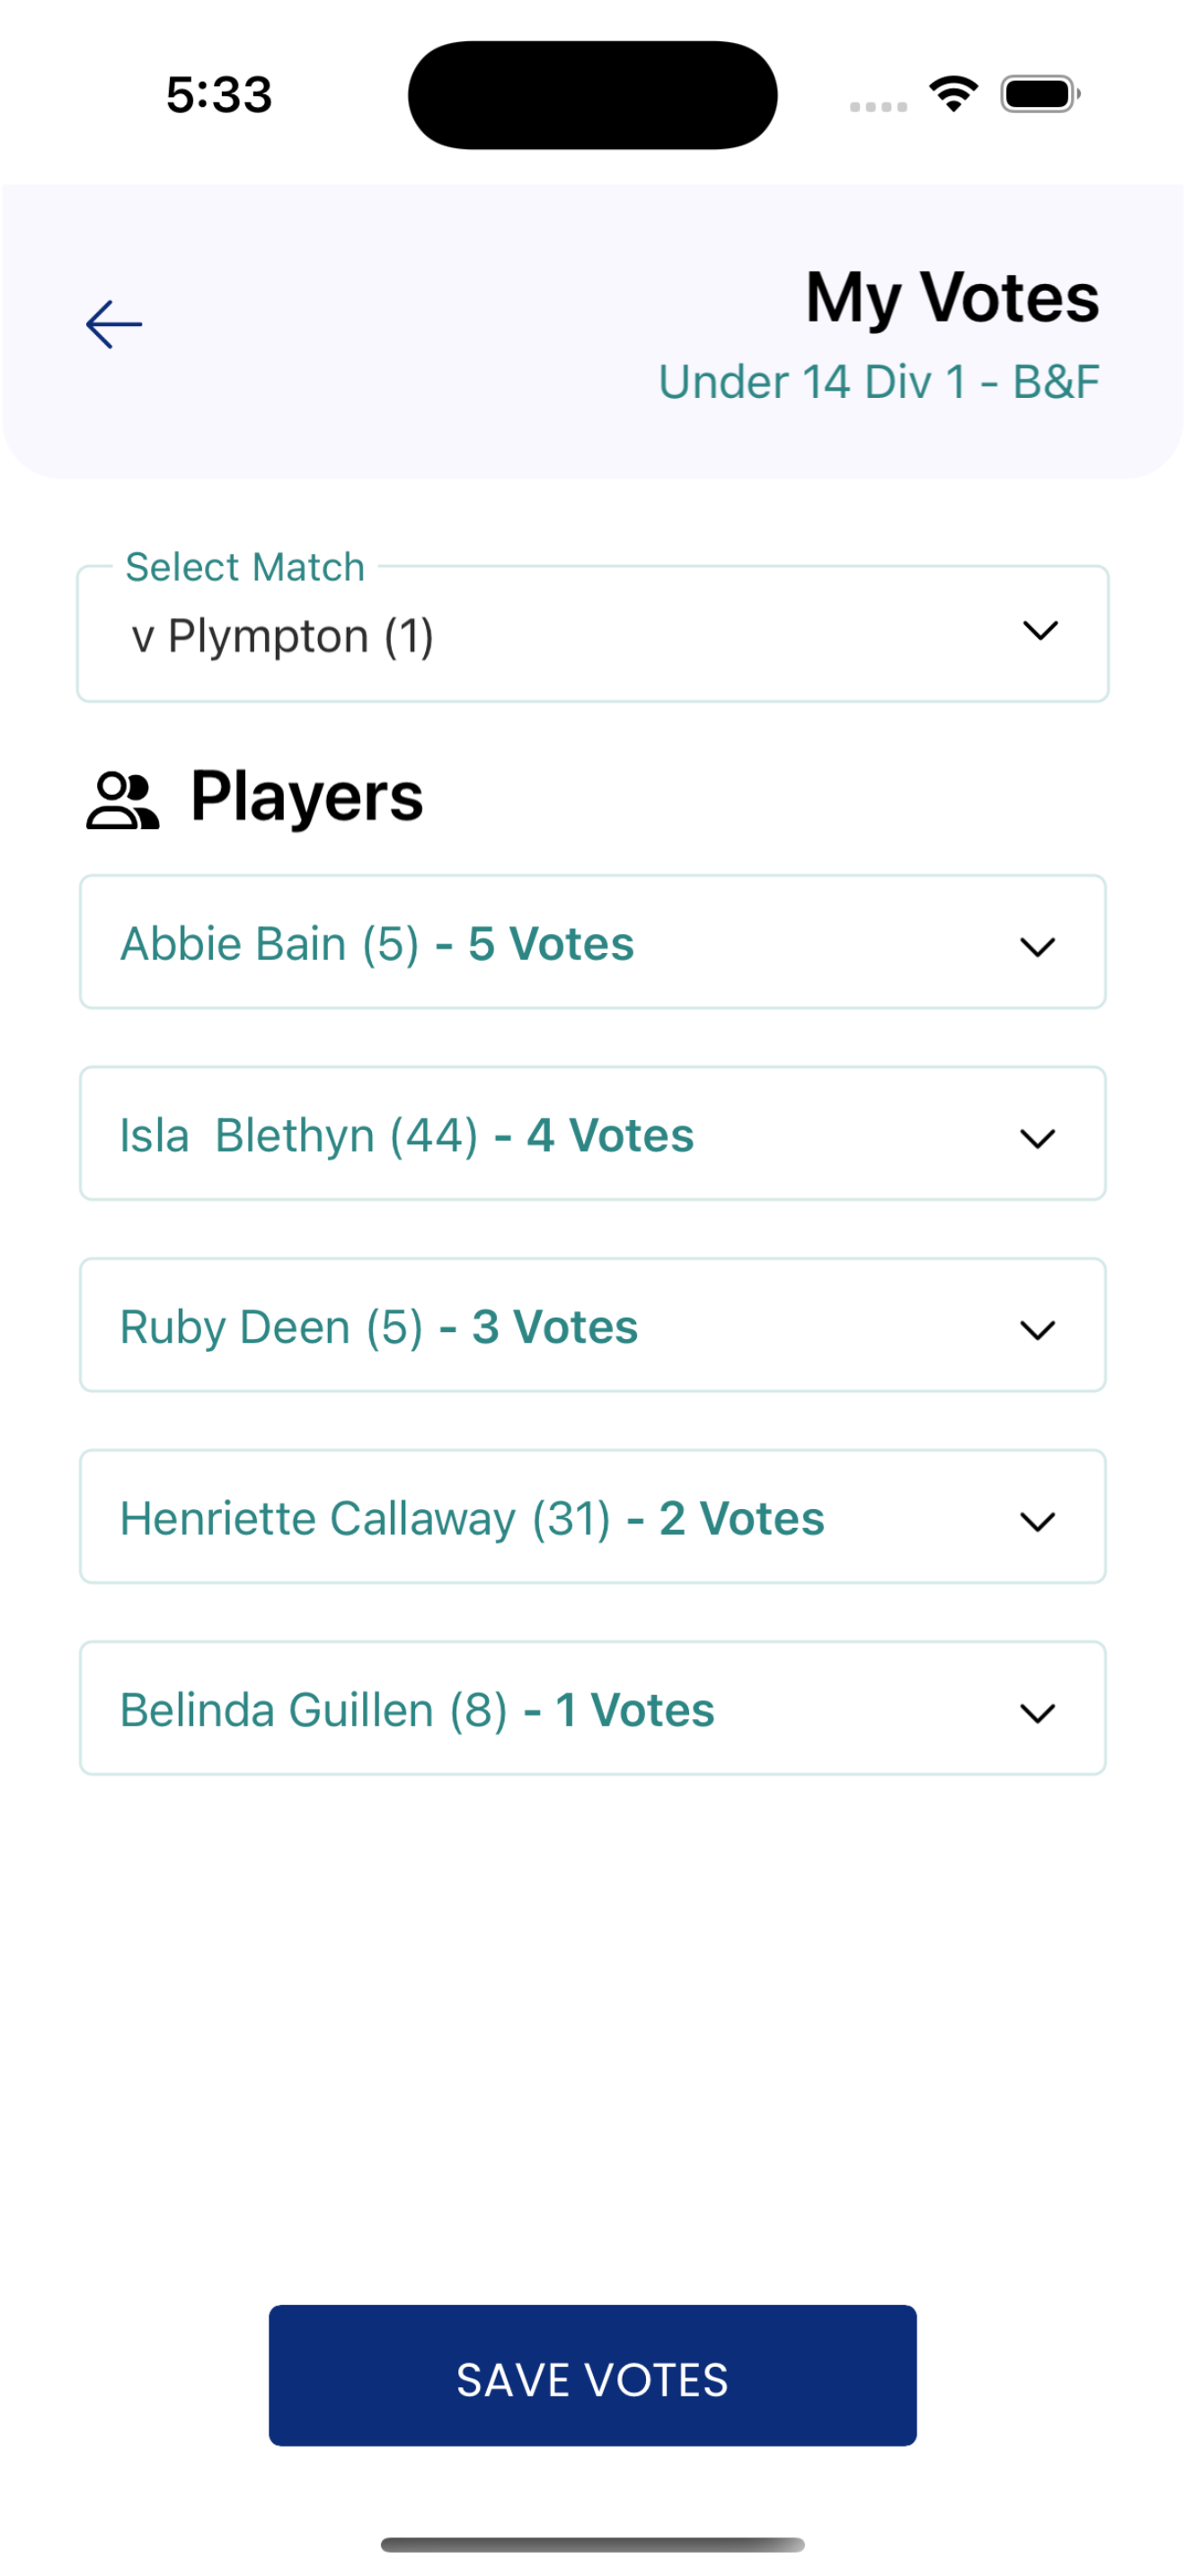Expand Henriette Callaway votes chevron
The height and width of the screenshot is (2576, 1186).
(x=1037, y=1522)
